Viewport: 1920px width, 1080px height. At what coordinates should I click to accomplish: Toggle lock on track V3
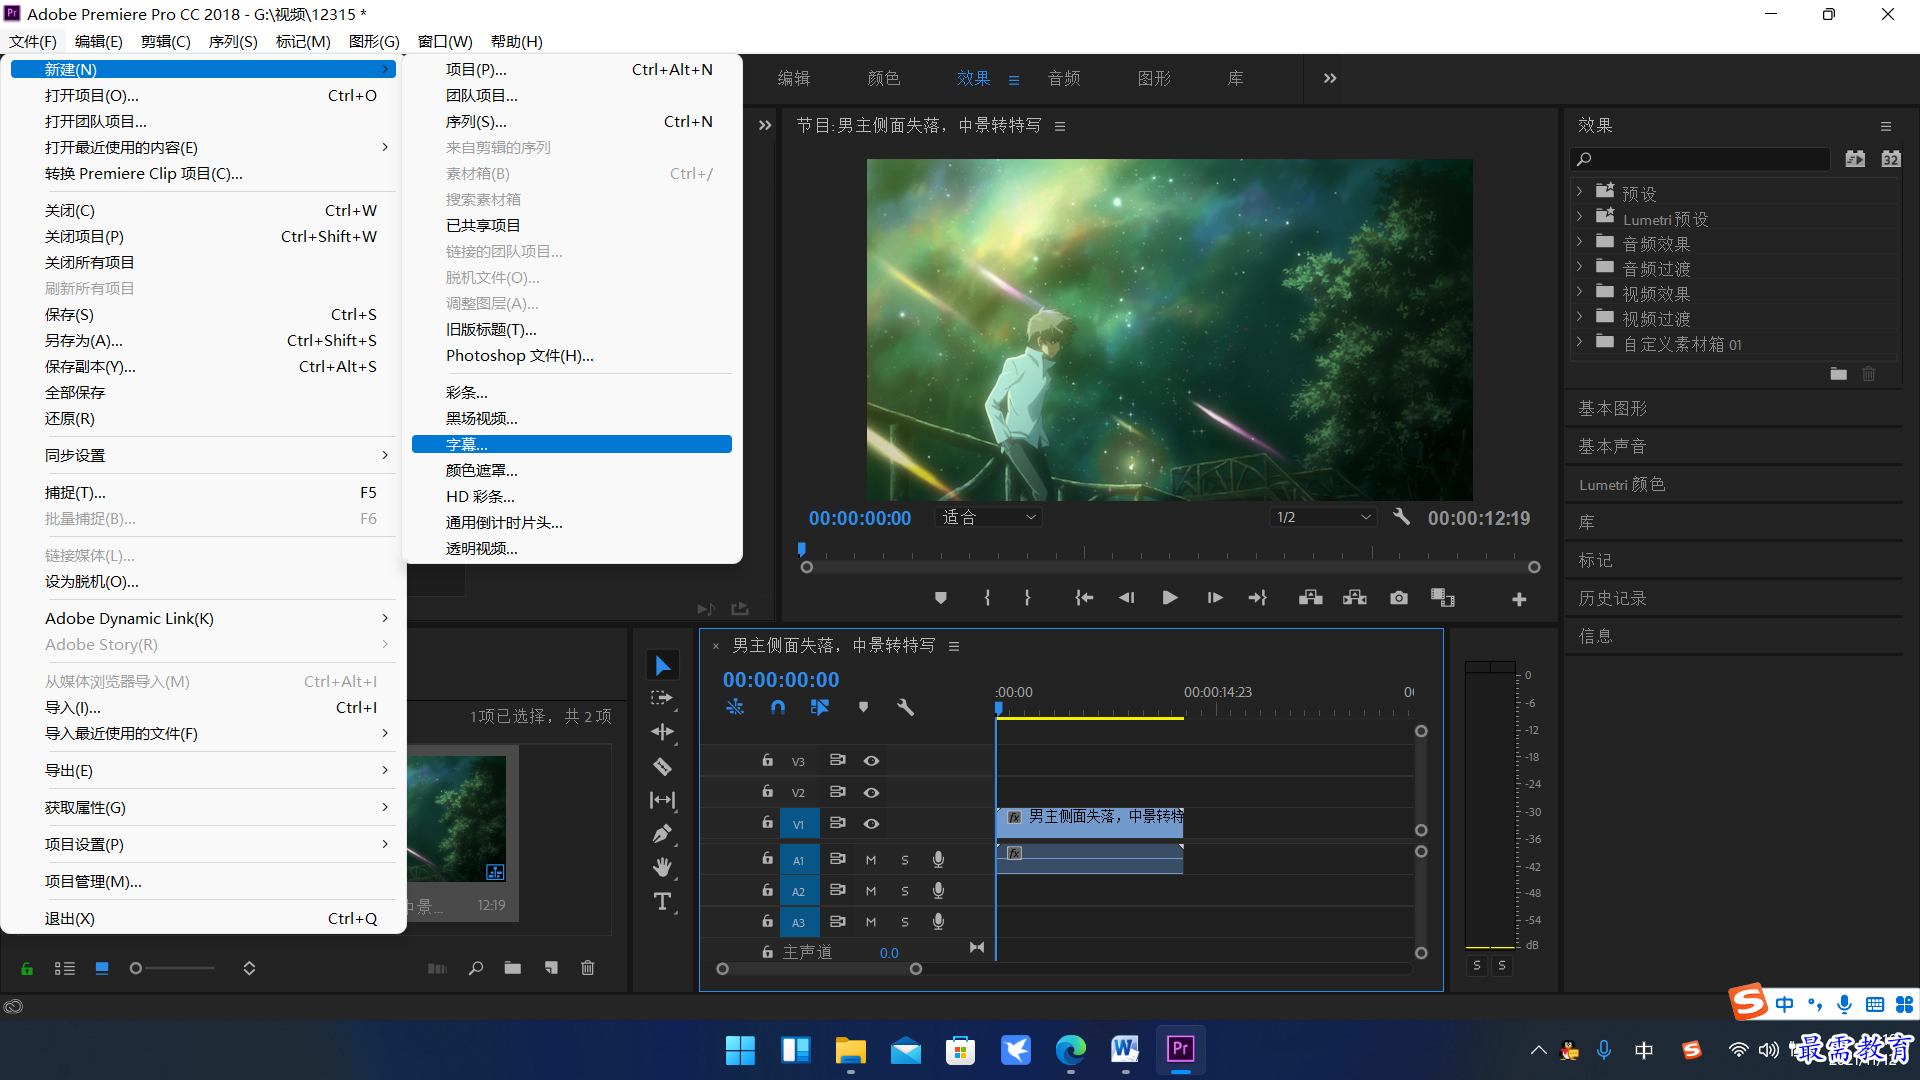(767, 760)
